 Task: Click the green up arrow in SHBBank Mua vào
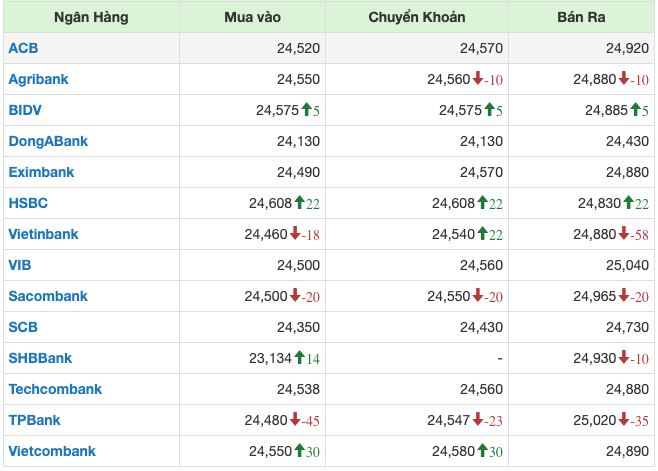(299, 358)
